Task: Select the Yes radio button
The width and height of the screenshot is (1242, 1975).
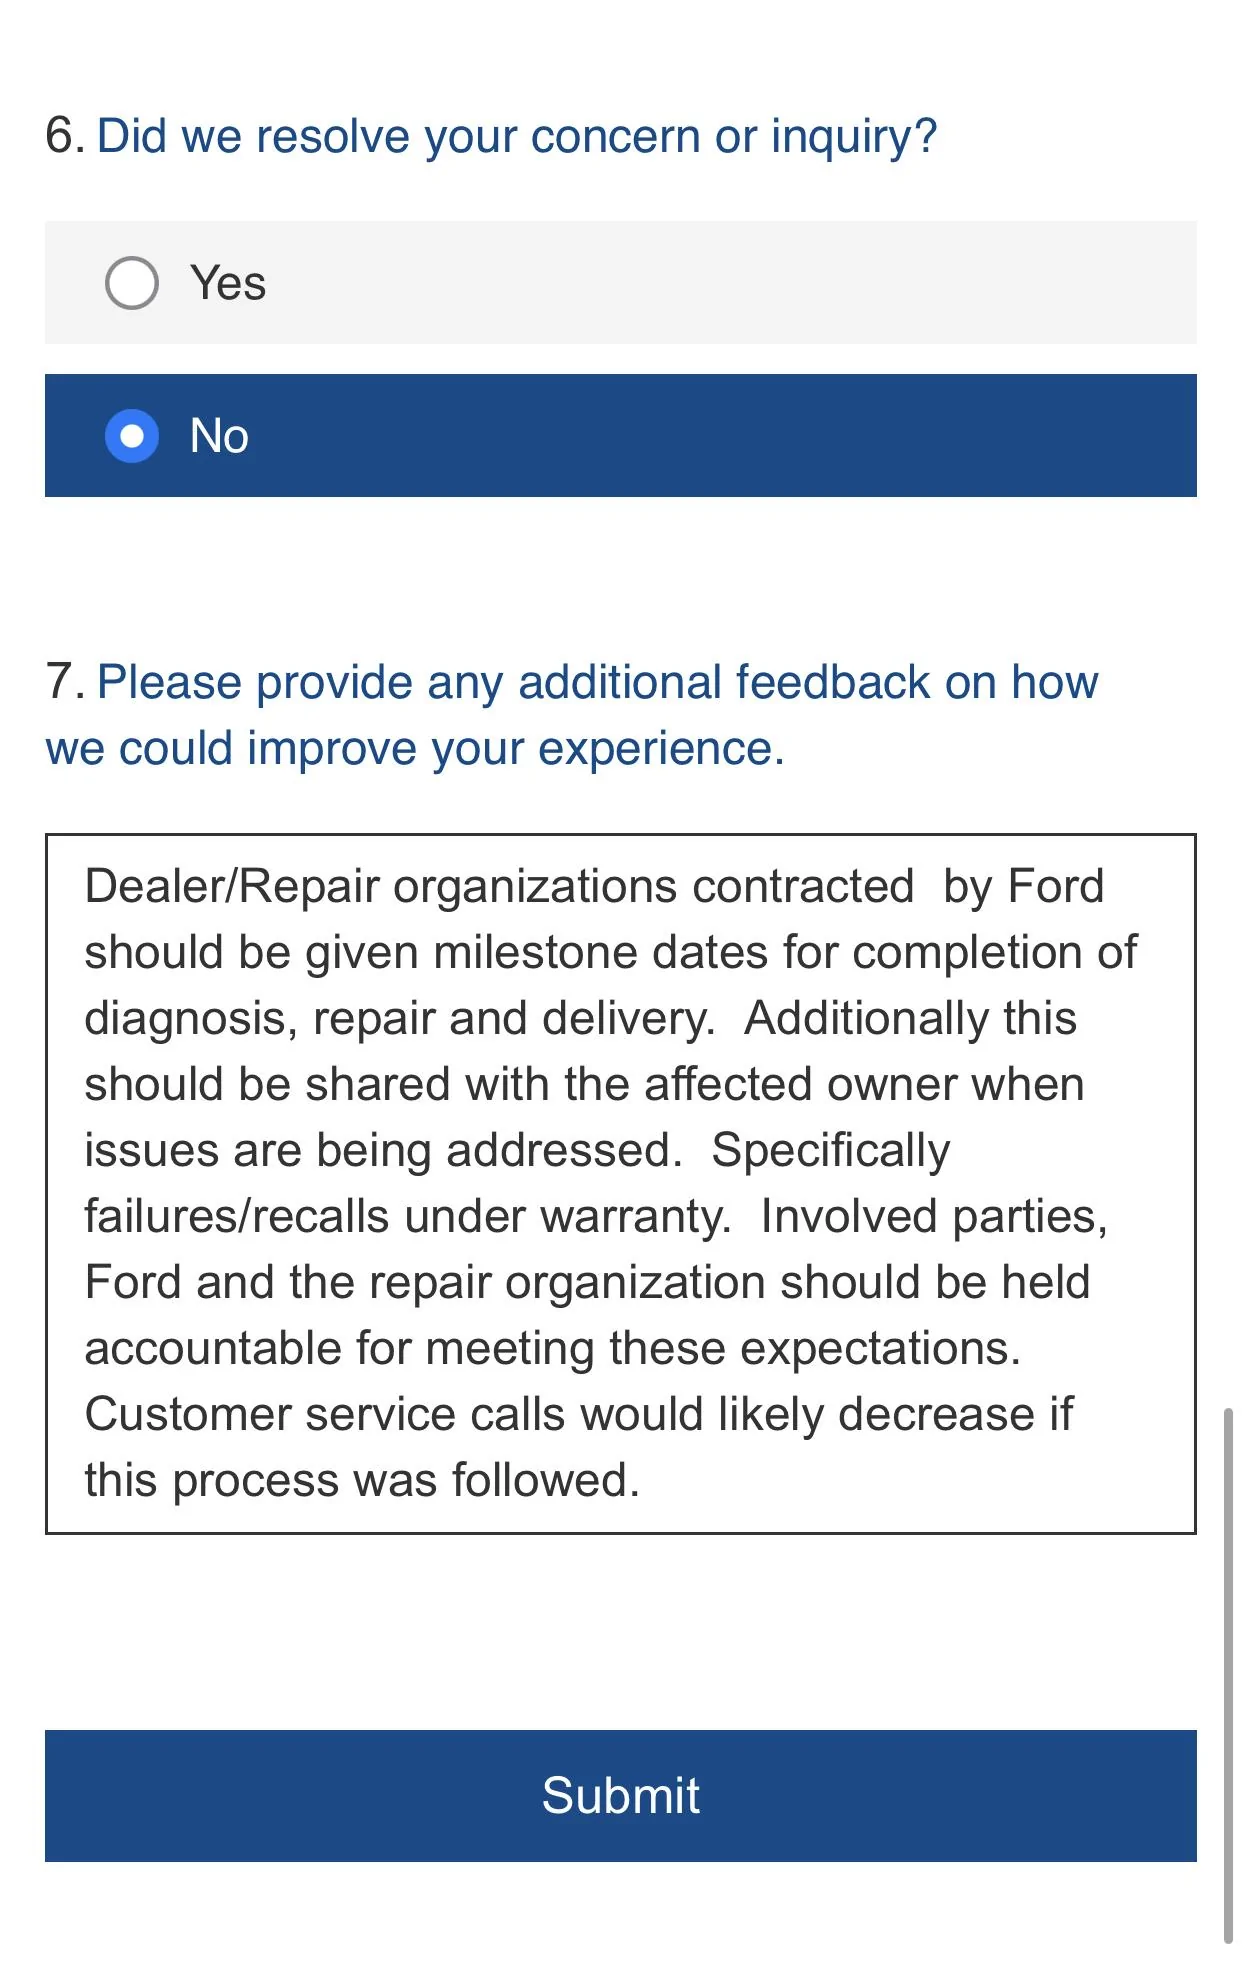Action: tap(132, 283)
